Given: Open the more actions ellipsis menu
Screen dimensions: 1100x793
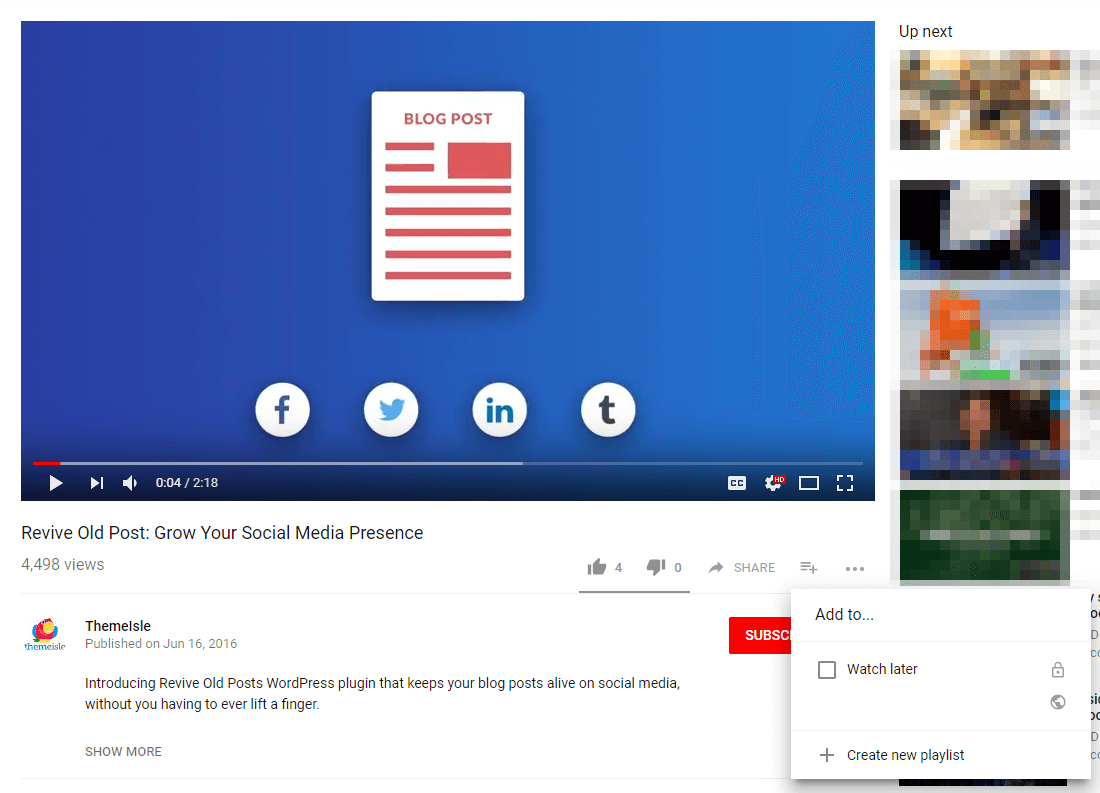Looking at the screenshot, I should (x=854, y=568).
